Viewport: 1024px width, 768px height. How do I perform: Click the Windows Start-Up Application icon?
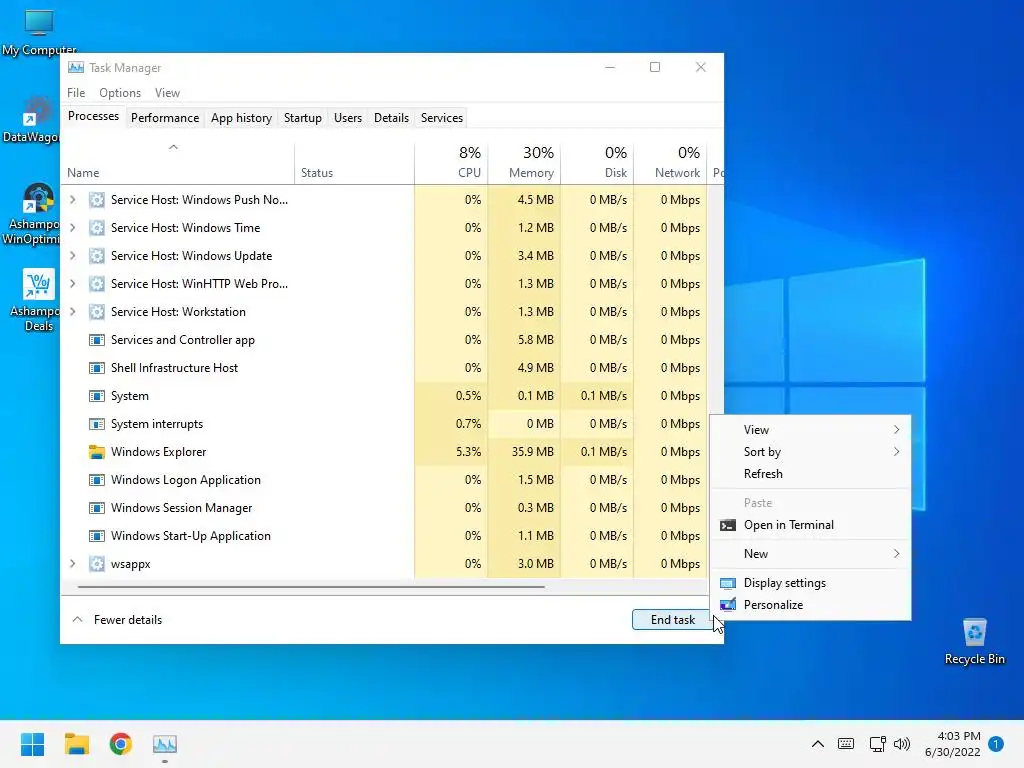pyautogui.click(x=97, y=536)
